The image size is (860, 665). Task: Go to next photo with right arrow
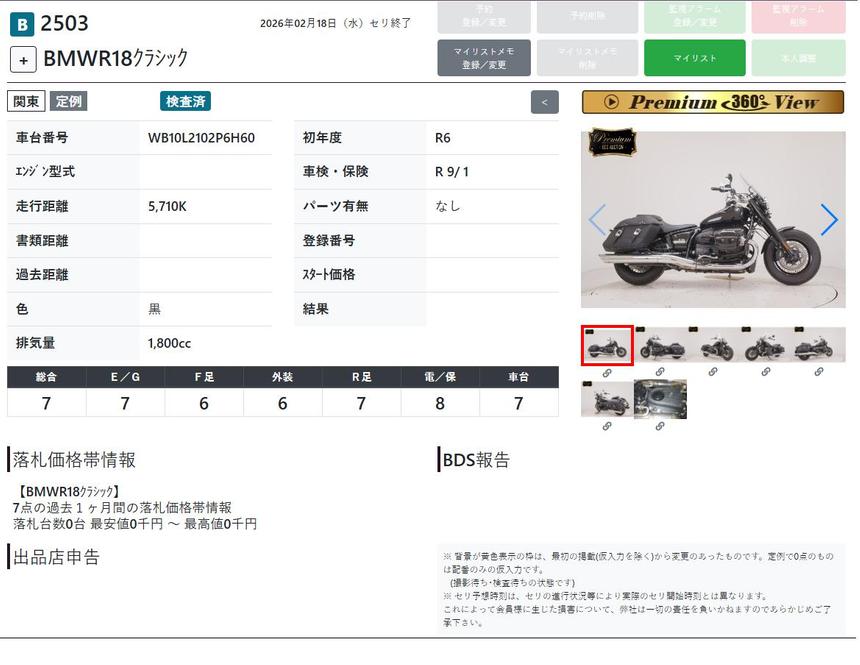[828, 220]
